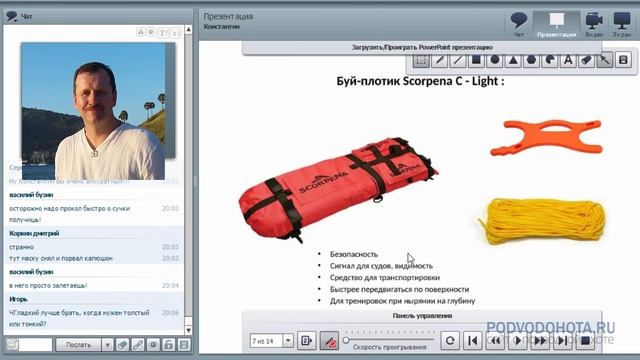Click user name Коркин дмитрий
The width and height of the screenshot is (640, 360).
34,233
